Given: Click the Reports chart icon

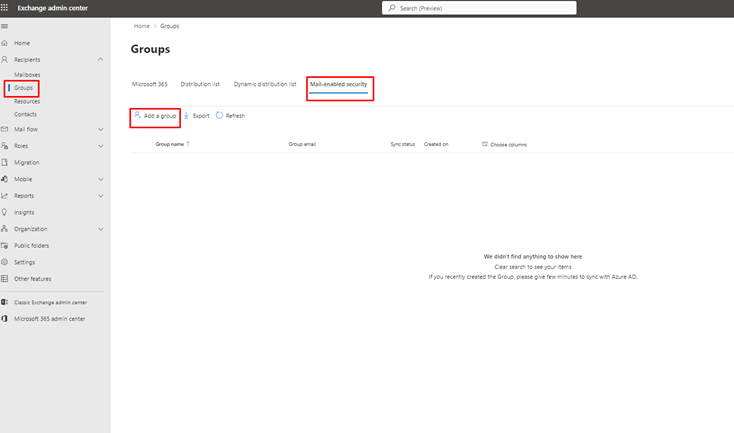Looking at the screenshot, I should [x=5, y=196].
